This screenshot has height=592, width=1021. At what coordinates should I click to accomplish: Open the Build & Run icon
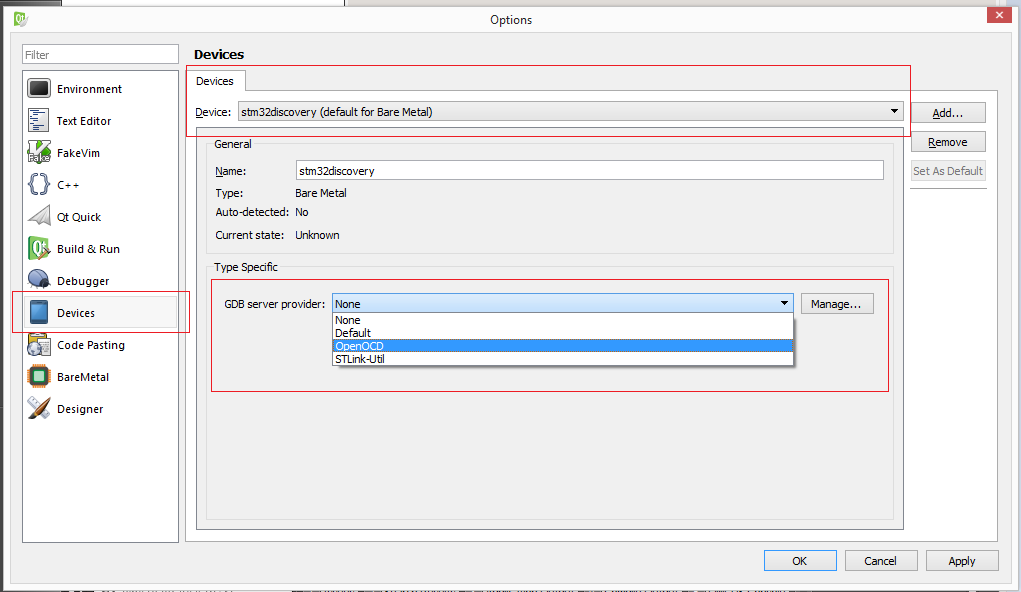38,248
